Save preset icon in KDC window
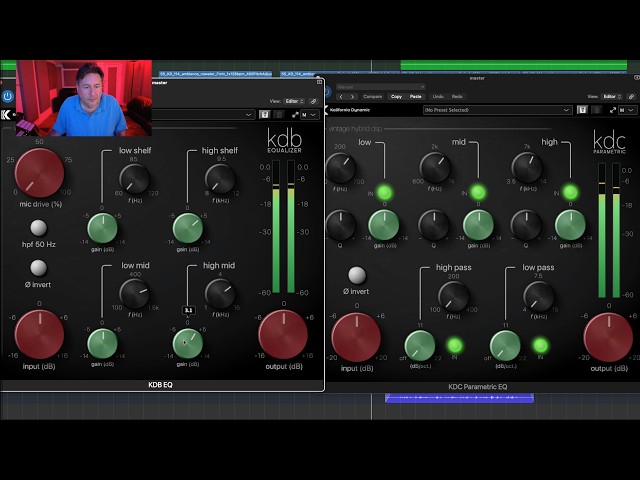This screenshot has height=480, width=640. click(x=582, y=110)
